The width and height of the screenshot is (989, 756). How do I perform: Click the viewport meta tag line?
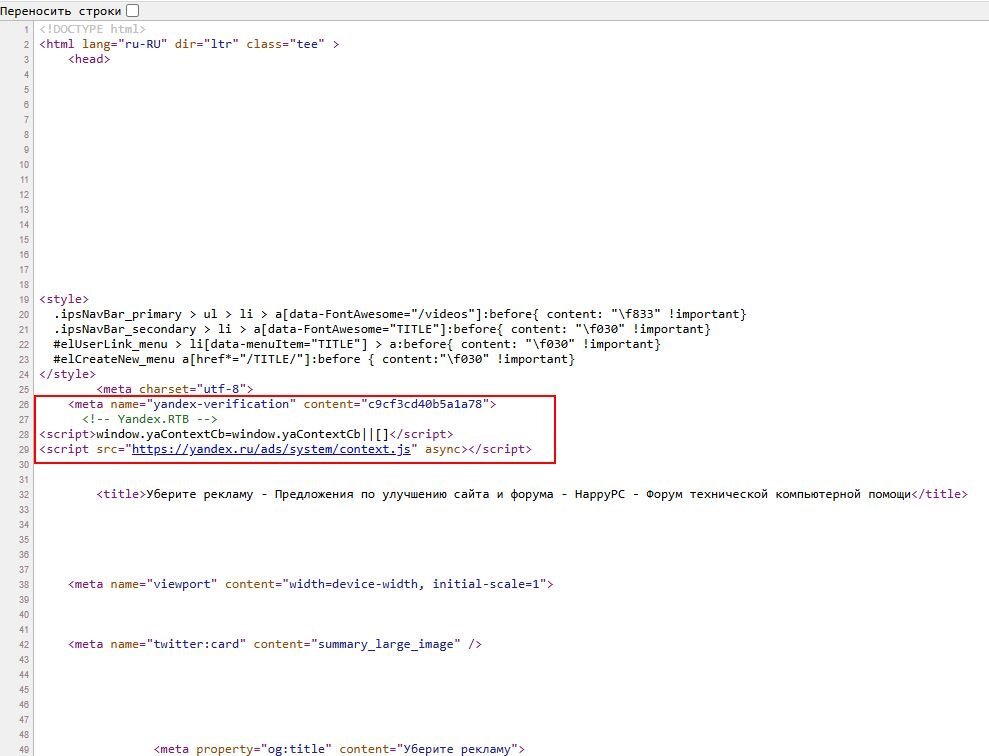(311, 584)
